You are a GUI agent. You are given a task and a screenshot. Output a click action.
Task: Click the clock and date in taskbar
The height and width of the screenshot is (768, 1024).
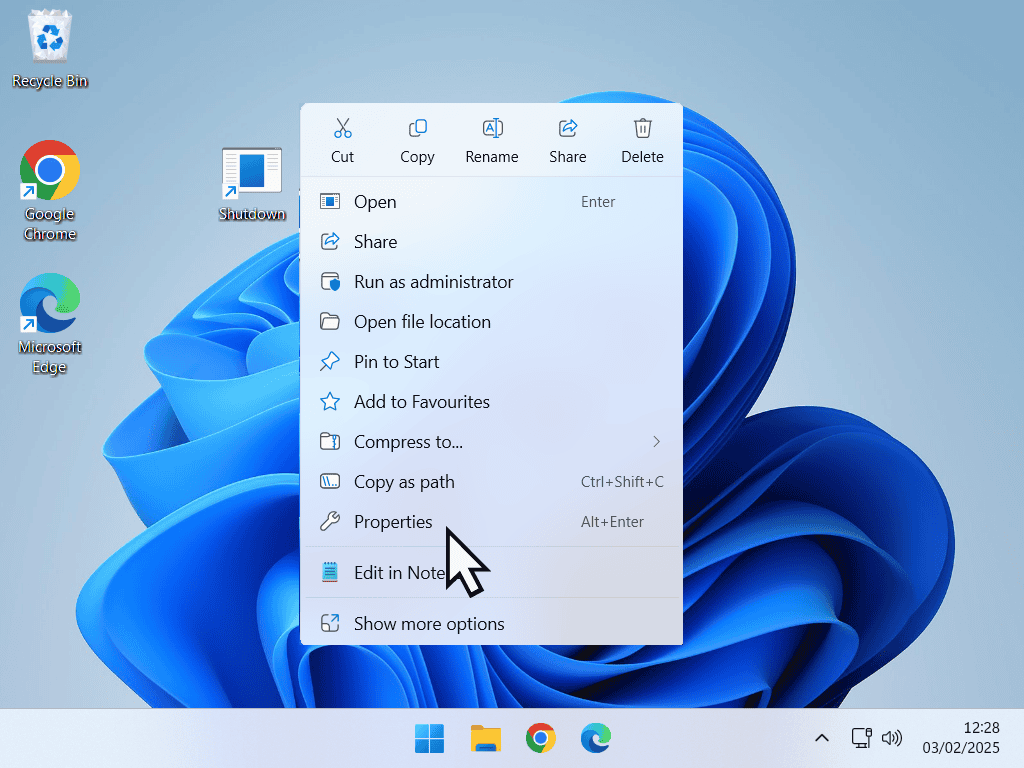(x=960, y=738)
